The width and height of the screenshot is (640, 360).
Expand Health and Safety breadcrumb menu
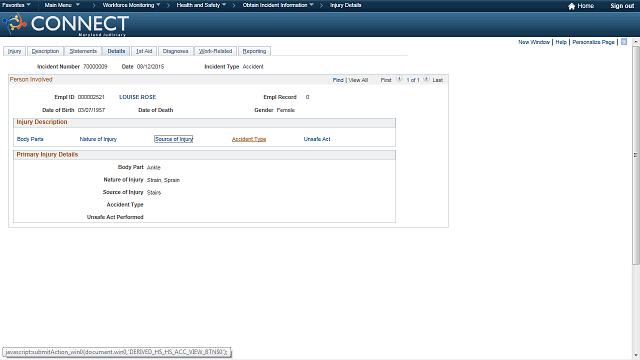pyautogui.click(x=201, y=5)
